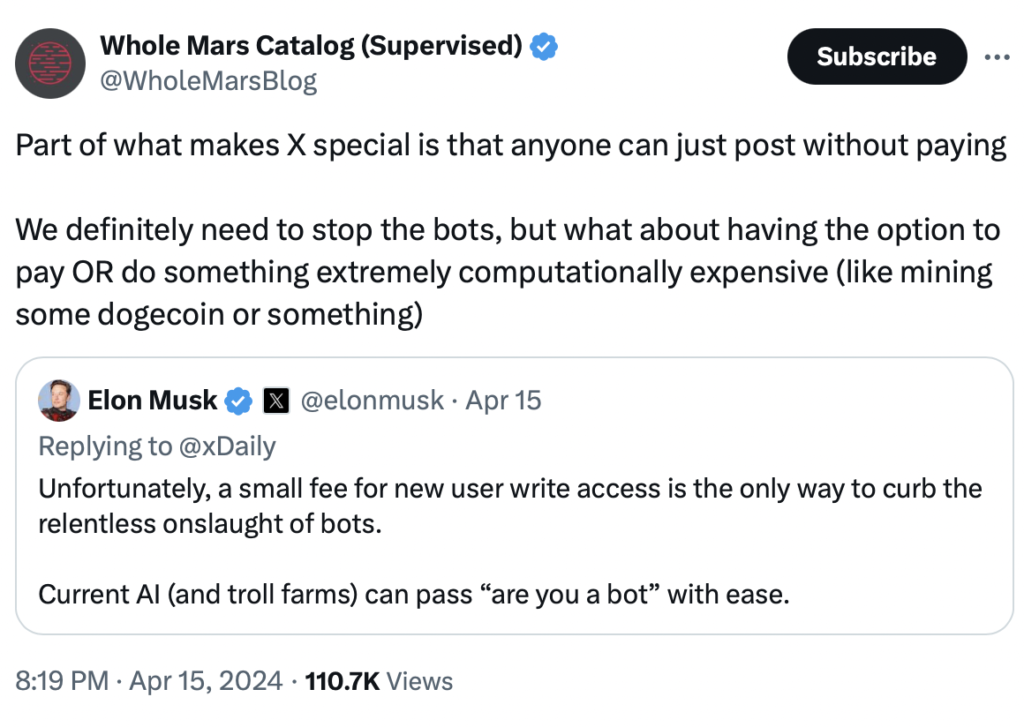The width and height of the screenshot is (1024, 727).
Task: Click the paragraph about mining some dogecoin
Action: pos(507,271)
